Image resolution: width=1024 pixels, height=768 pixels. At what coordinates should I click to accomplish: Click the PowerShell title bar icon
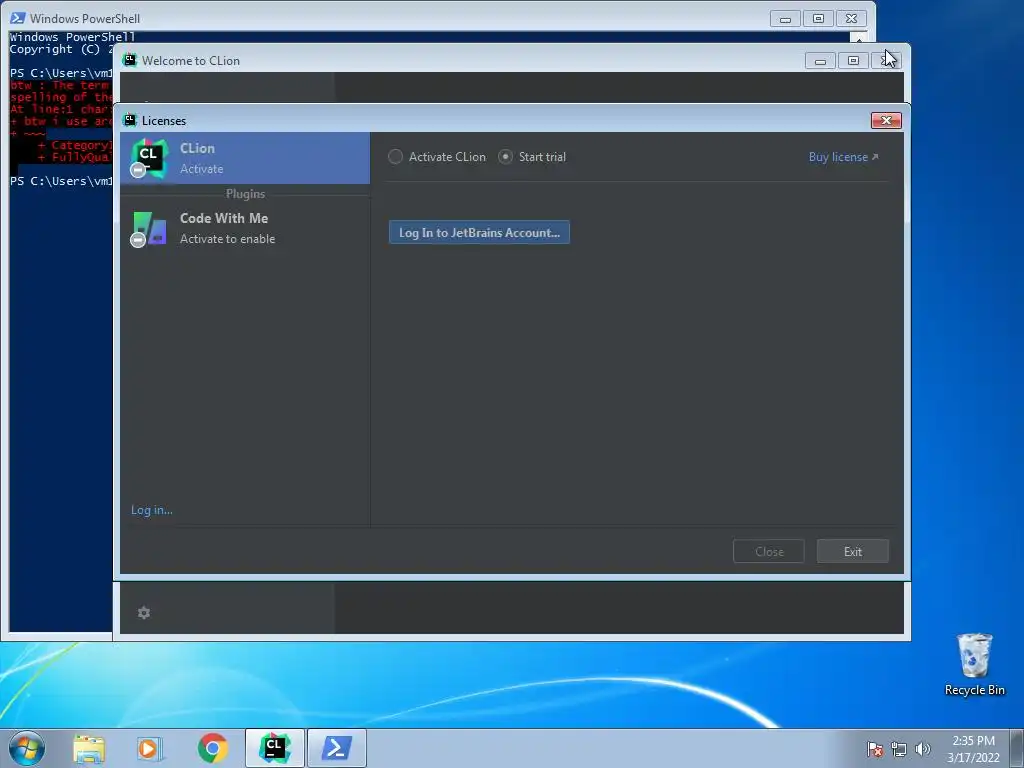point(18,18)
